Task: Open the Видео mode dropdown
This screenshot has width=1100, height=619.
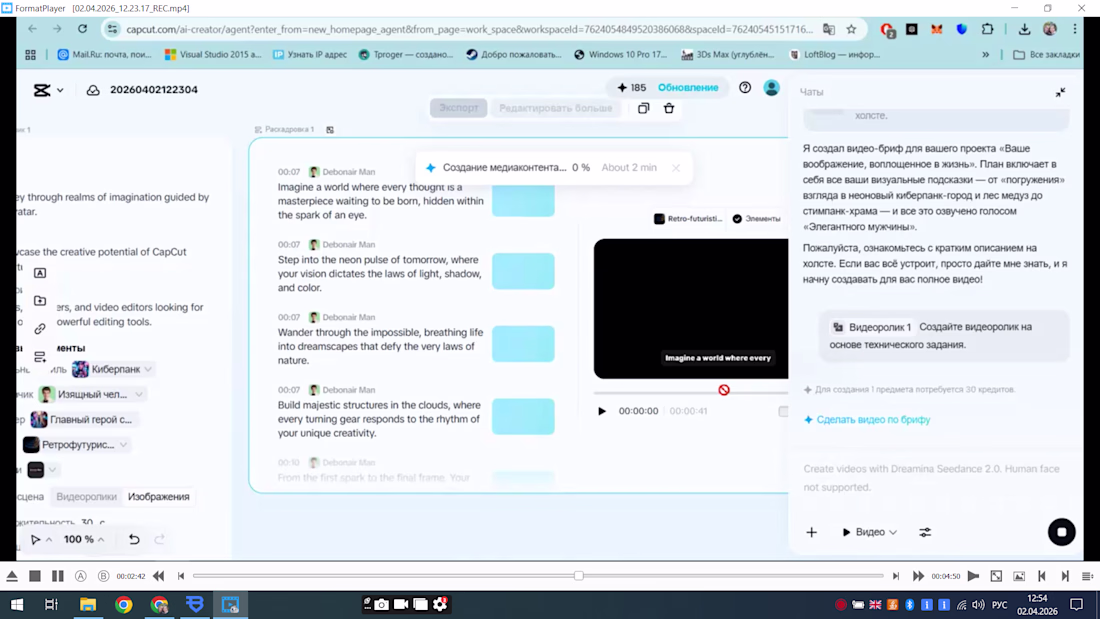Action: (x=869, y=532)
